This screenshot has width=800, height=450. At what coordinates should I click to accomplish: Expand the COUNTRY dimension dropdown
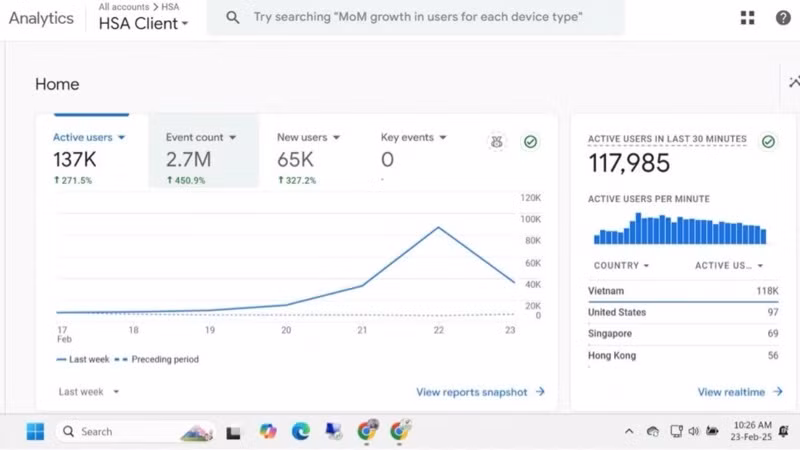pos(621,266)
